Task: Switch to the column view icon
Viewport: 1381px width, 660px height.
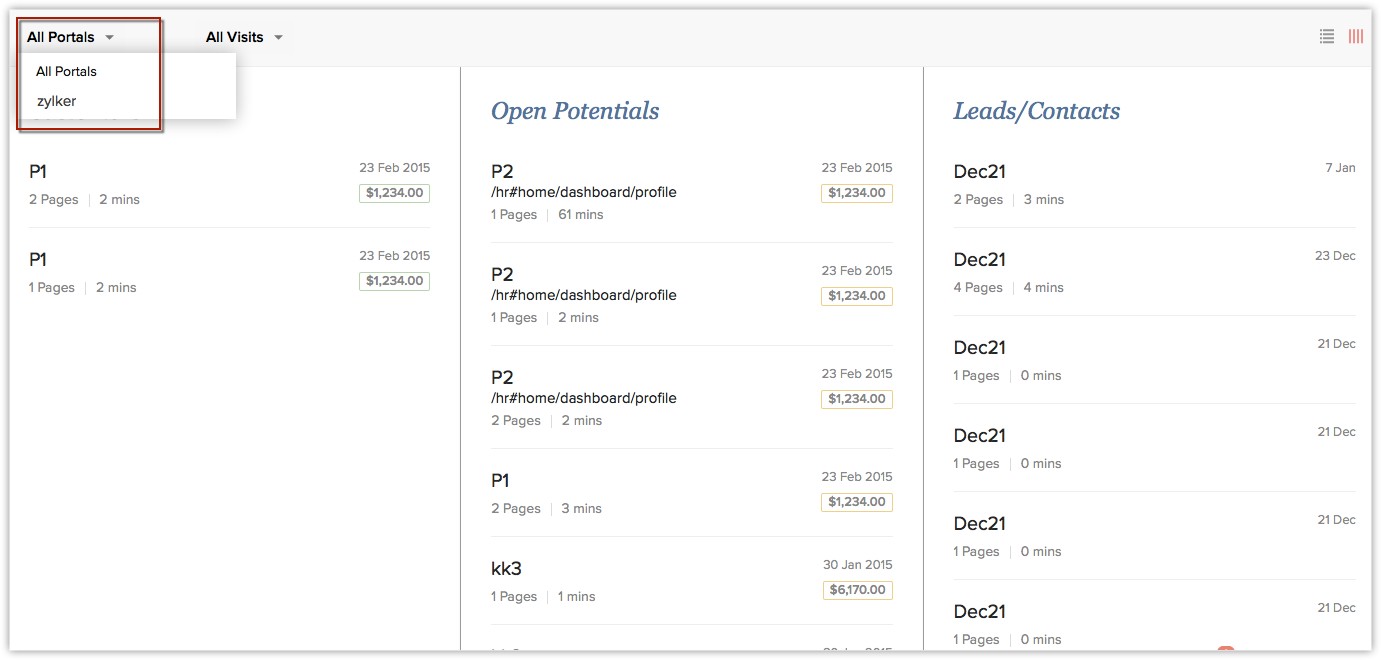Action: 1355,37
